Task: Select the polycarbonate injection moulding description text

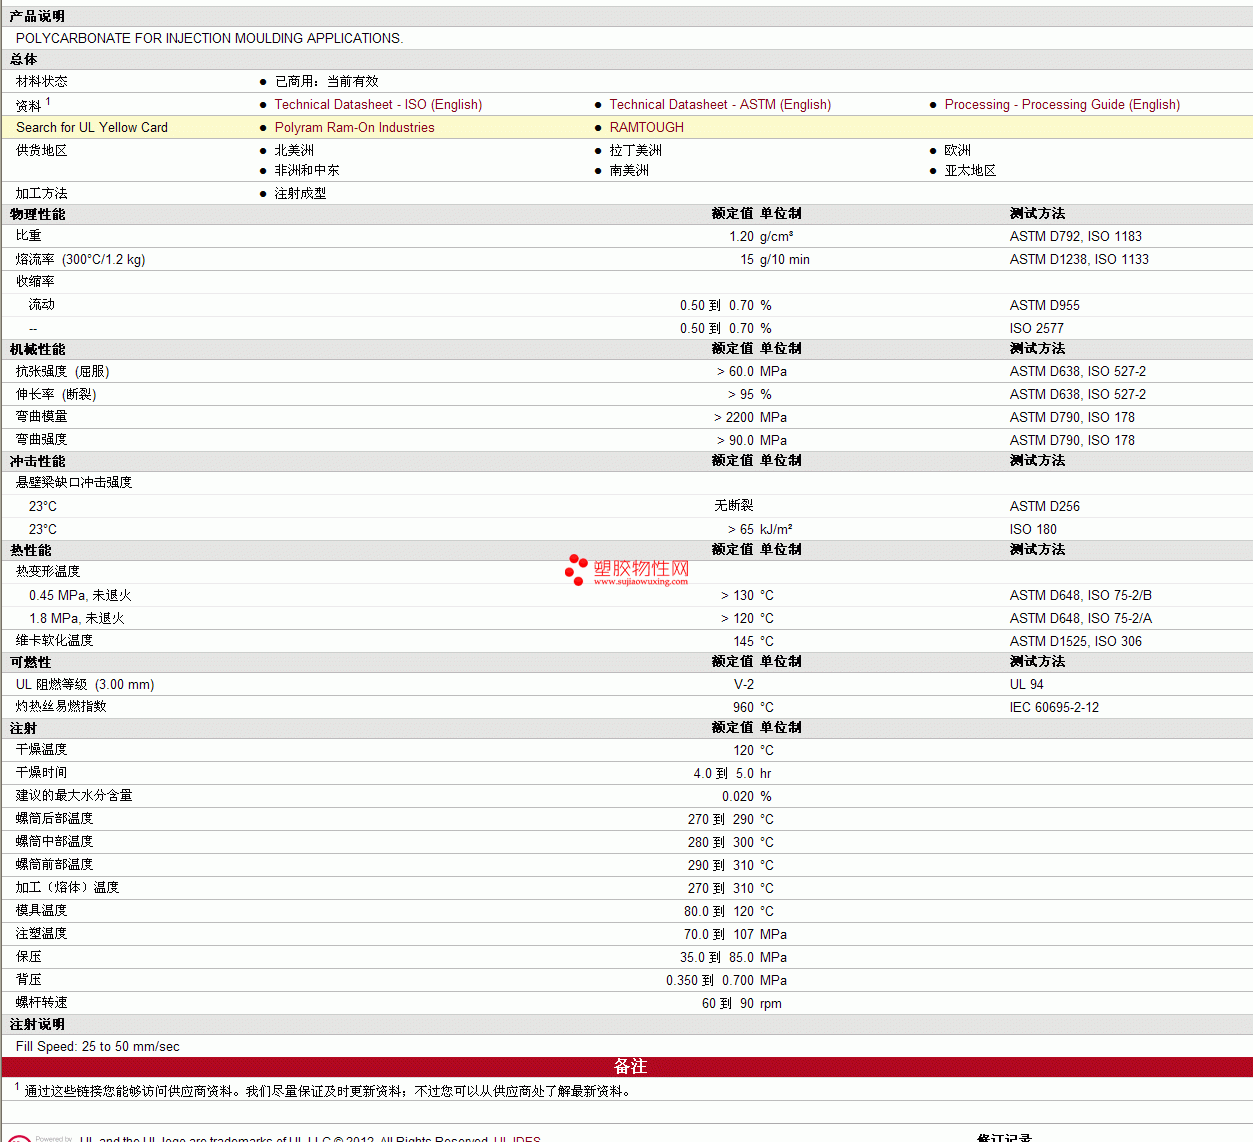Action: pos(209,38)
